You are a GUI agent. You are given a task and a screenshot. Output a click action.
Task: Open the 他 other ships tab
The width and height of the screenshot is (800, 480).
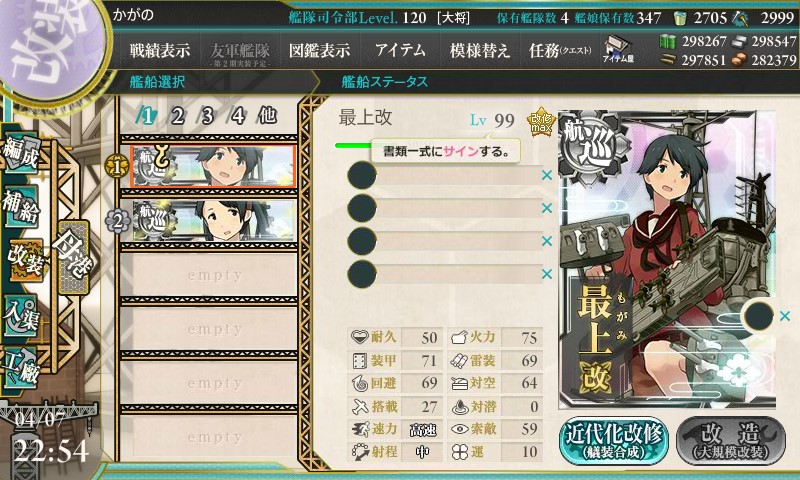267,116
